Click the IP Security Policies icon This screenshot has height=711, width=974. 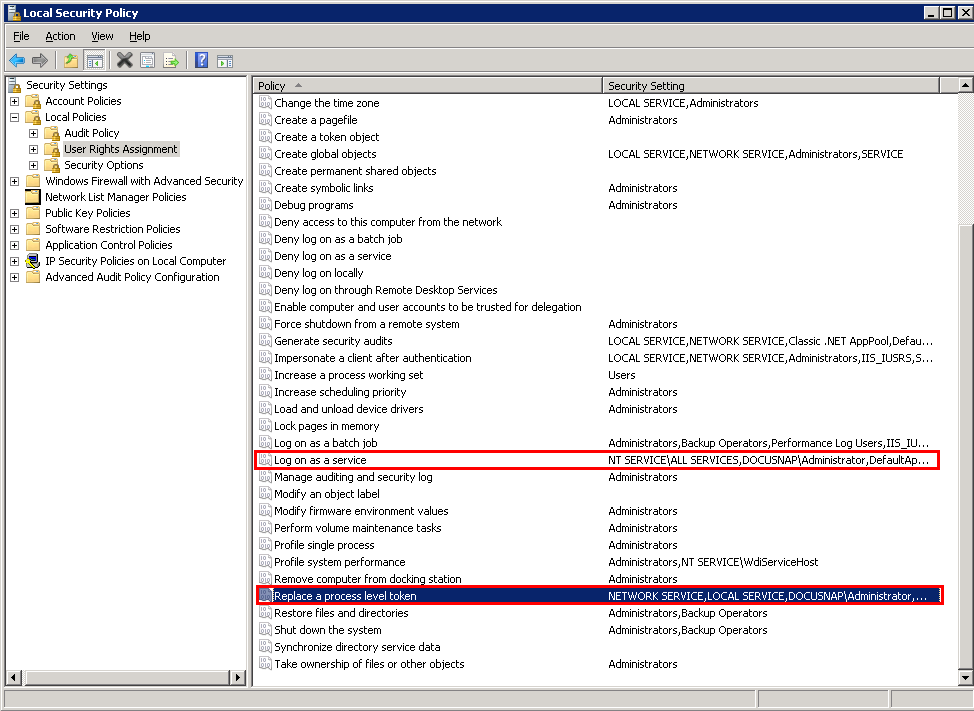pyautogui.click(x=33, y=261)
